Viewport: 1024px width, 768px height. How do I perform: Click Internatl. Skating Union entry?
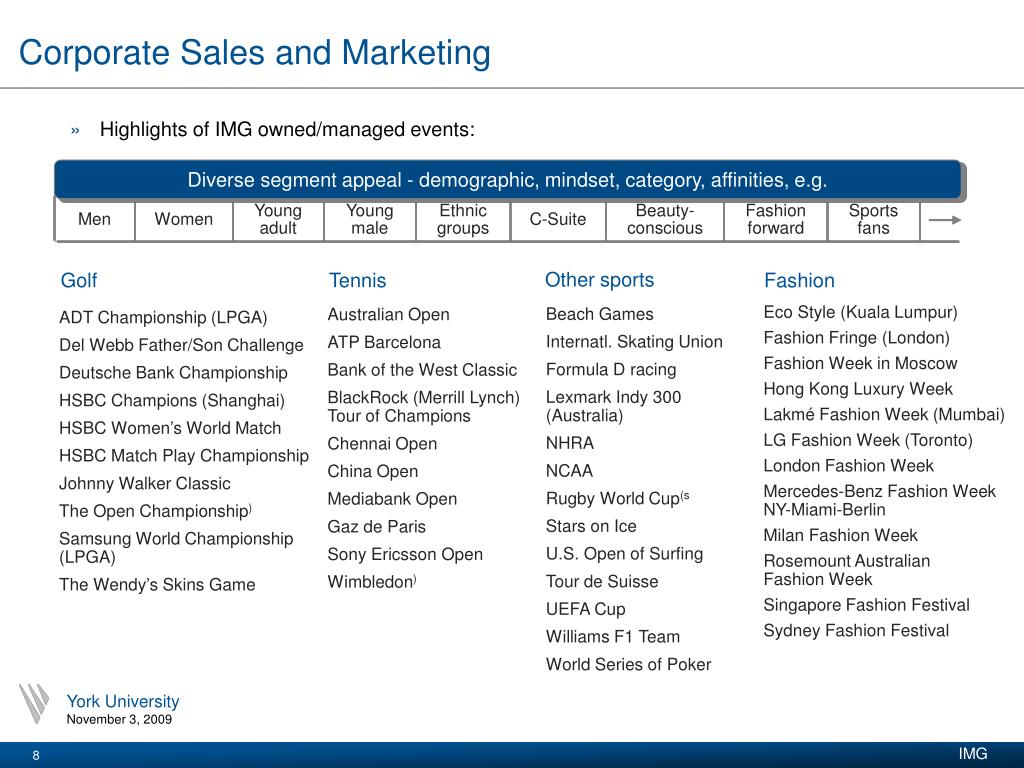point(634,342)
